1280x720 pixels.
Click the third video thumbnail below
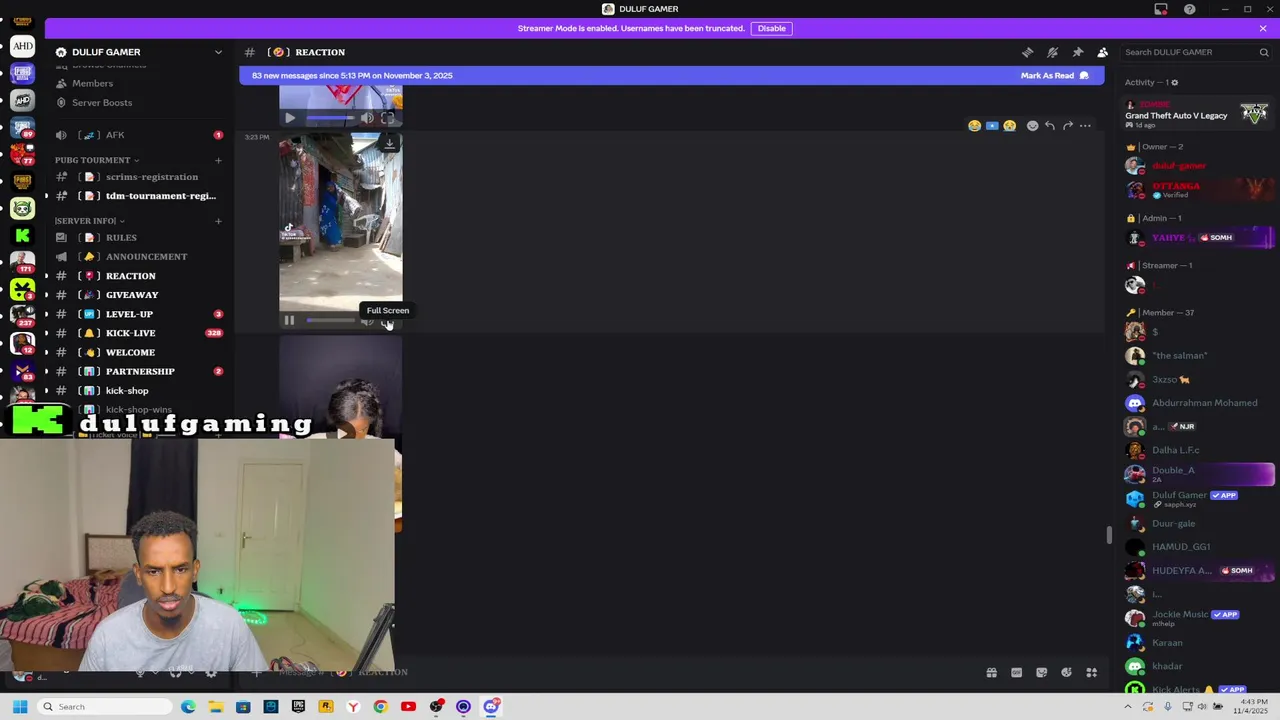tap(341, 433)
